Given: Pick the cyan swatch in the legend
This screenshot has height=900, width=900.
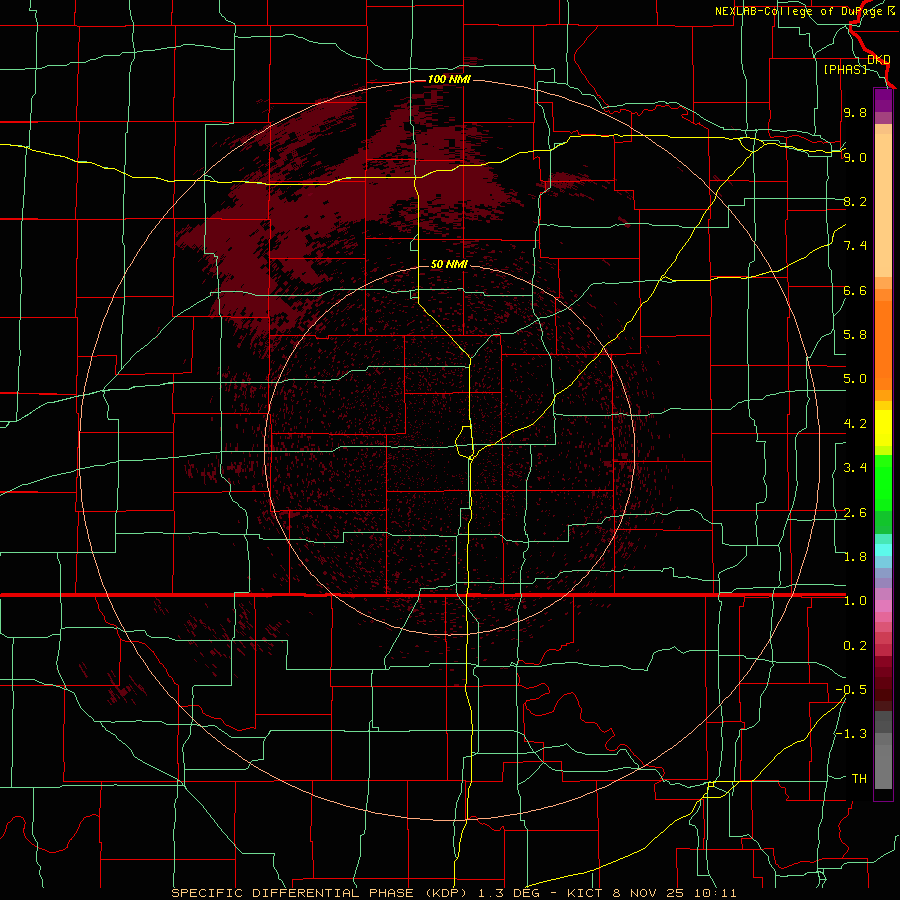Looking at the screenshot, I should [x=883, y=549].
